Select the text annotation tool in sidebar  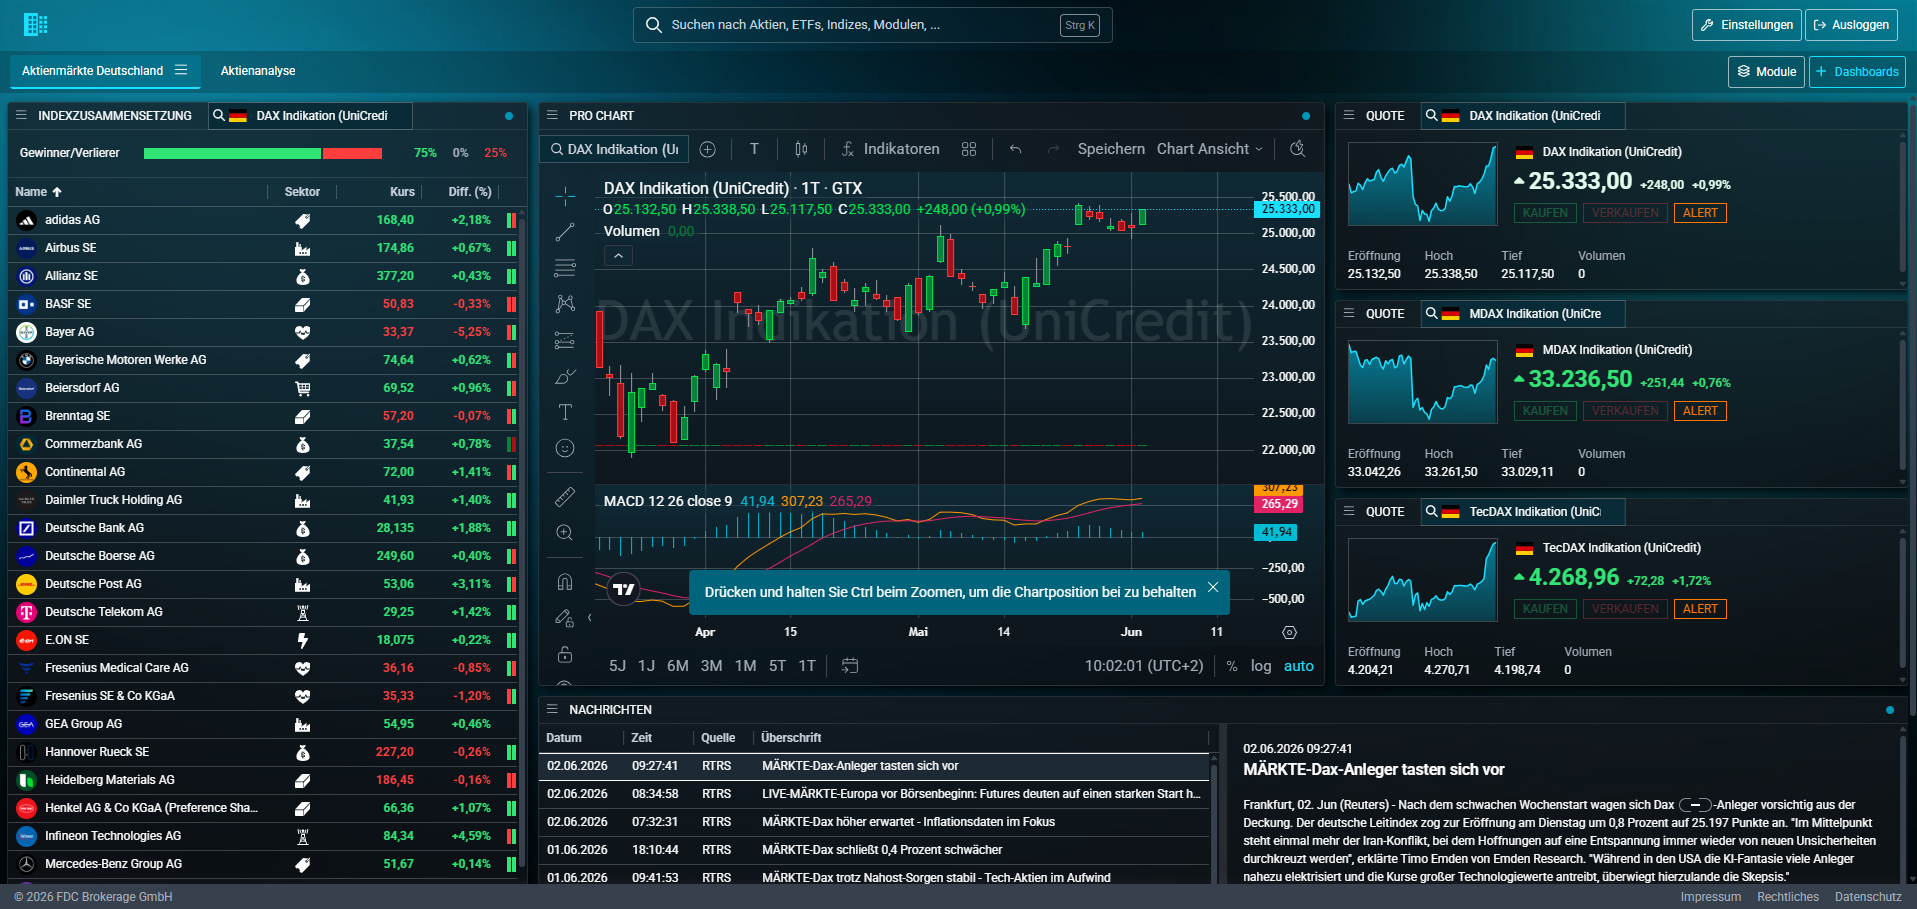coord(565,412)
